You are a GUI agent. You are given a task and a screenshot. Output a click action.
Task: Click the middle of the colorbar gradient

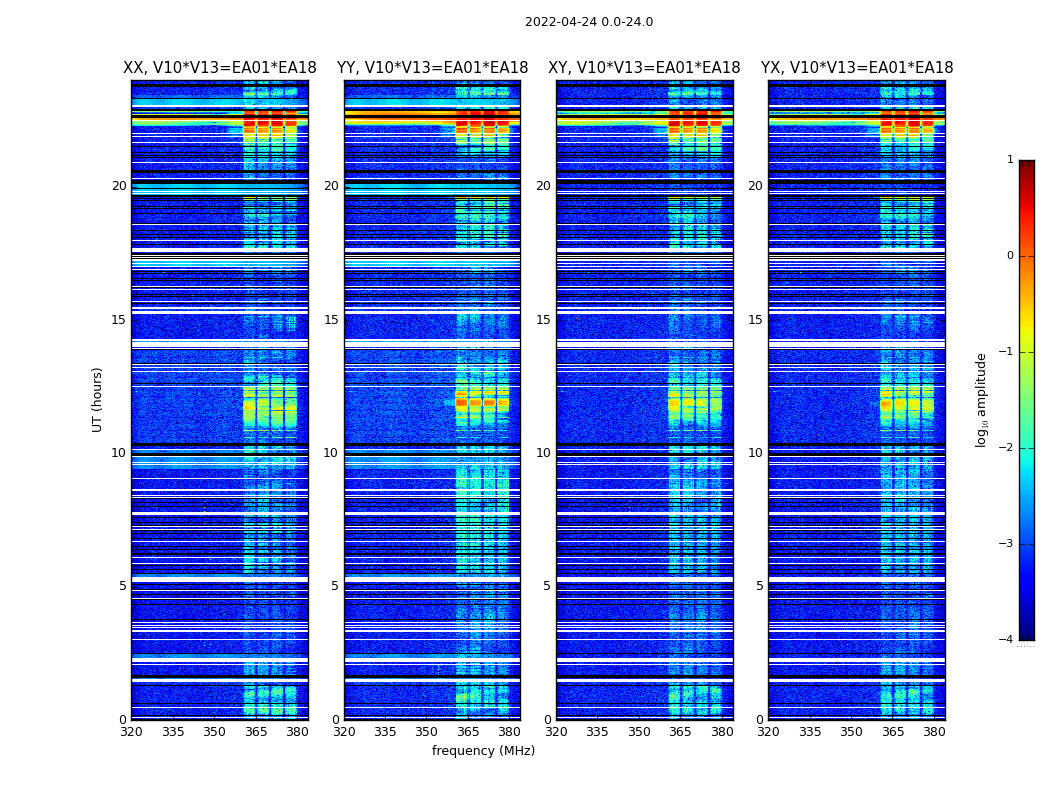point(1026,400)
